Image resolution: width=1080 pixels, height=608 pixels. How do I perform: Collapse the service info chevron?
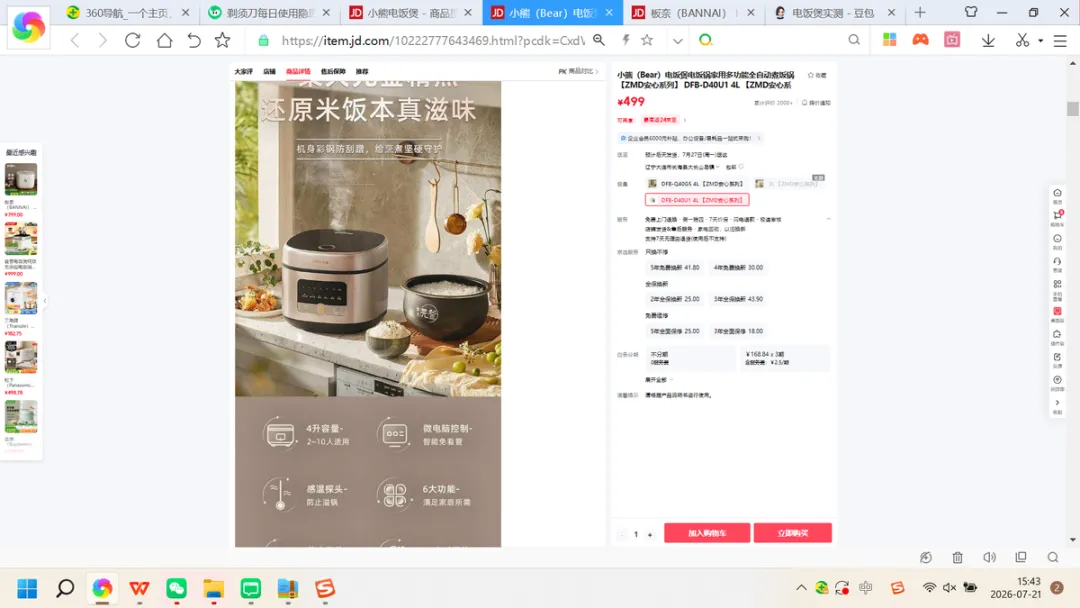point(829,219)
